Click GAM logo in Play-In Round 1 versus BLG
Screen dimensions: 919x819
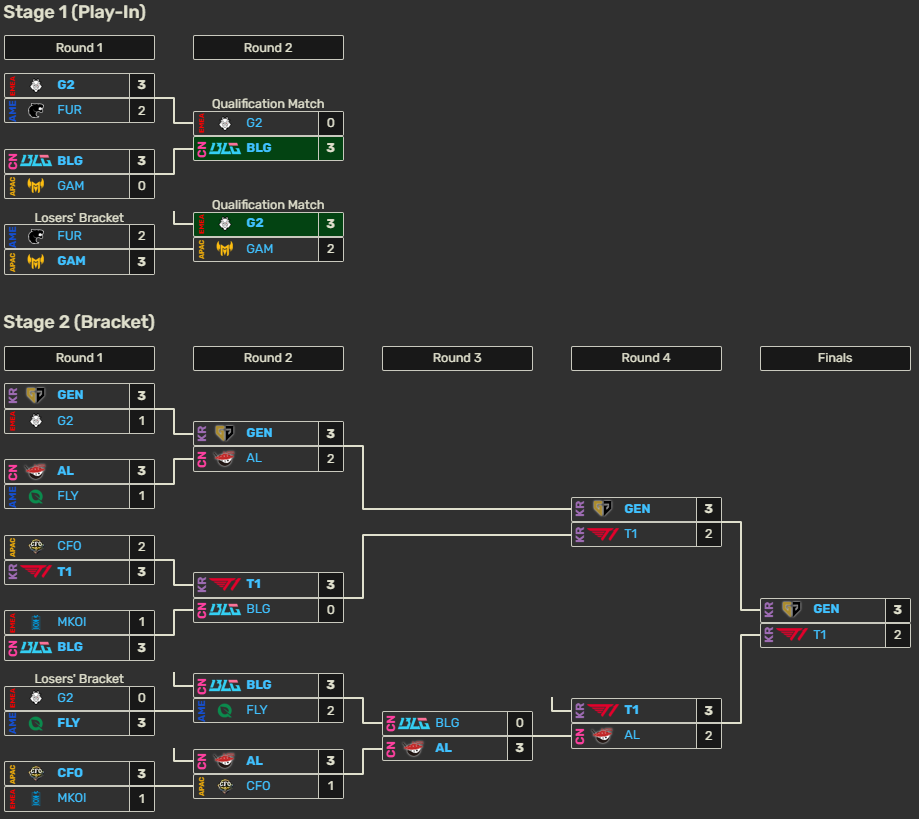tap(36, 186)
